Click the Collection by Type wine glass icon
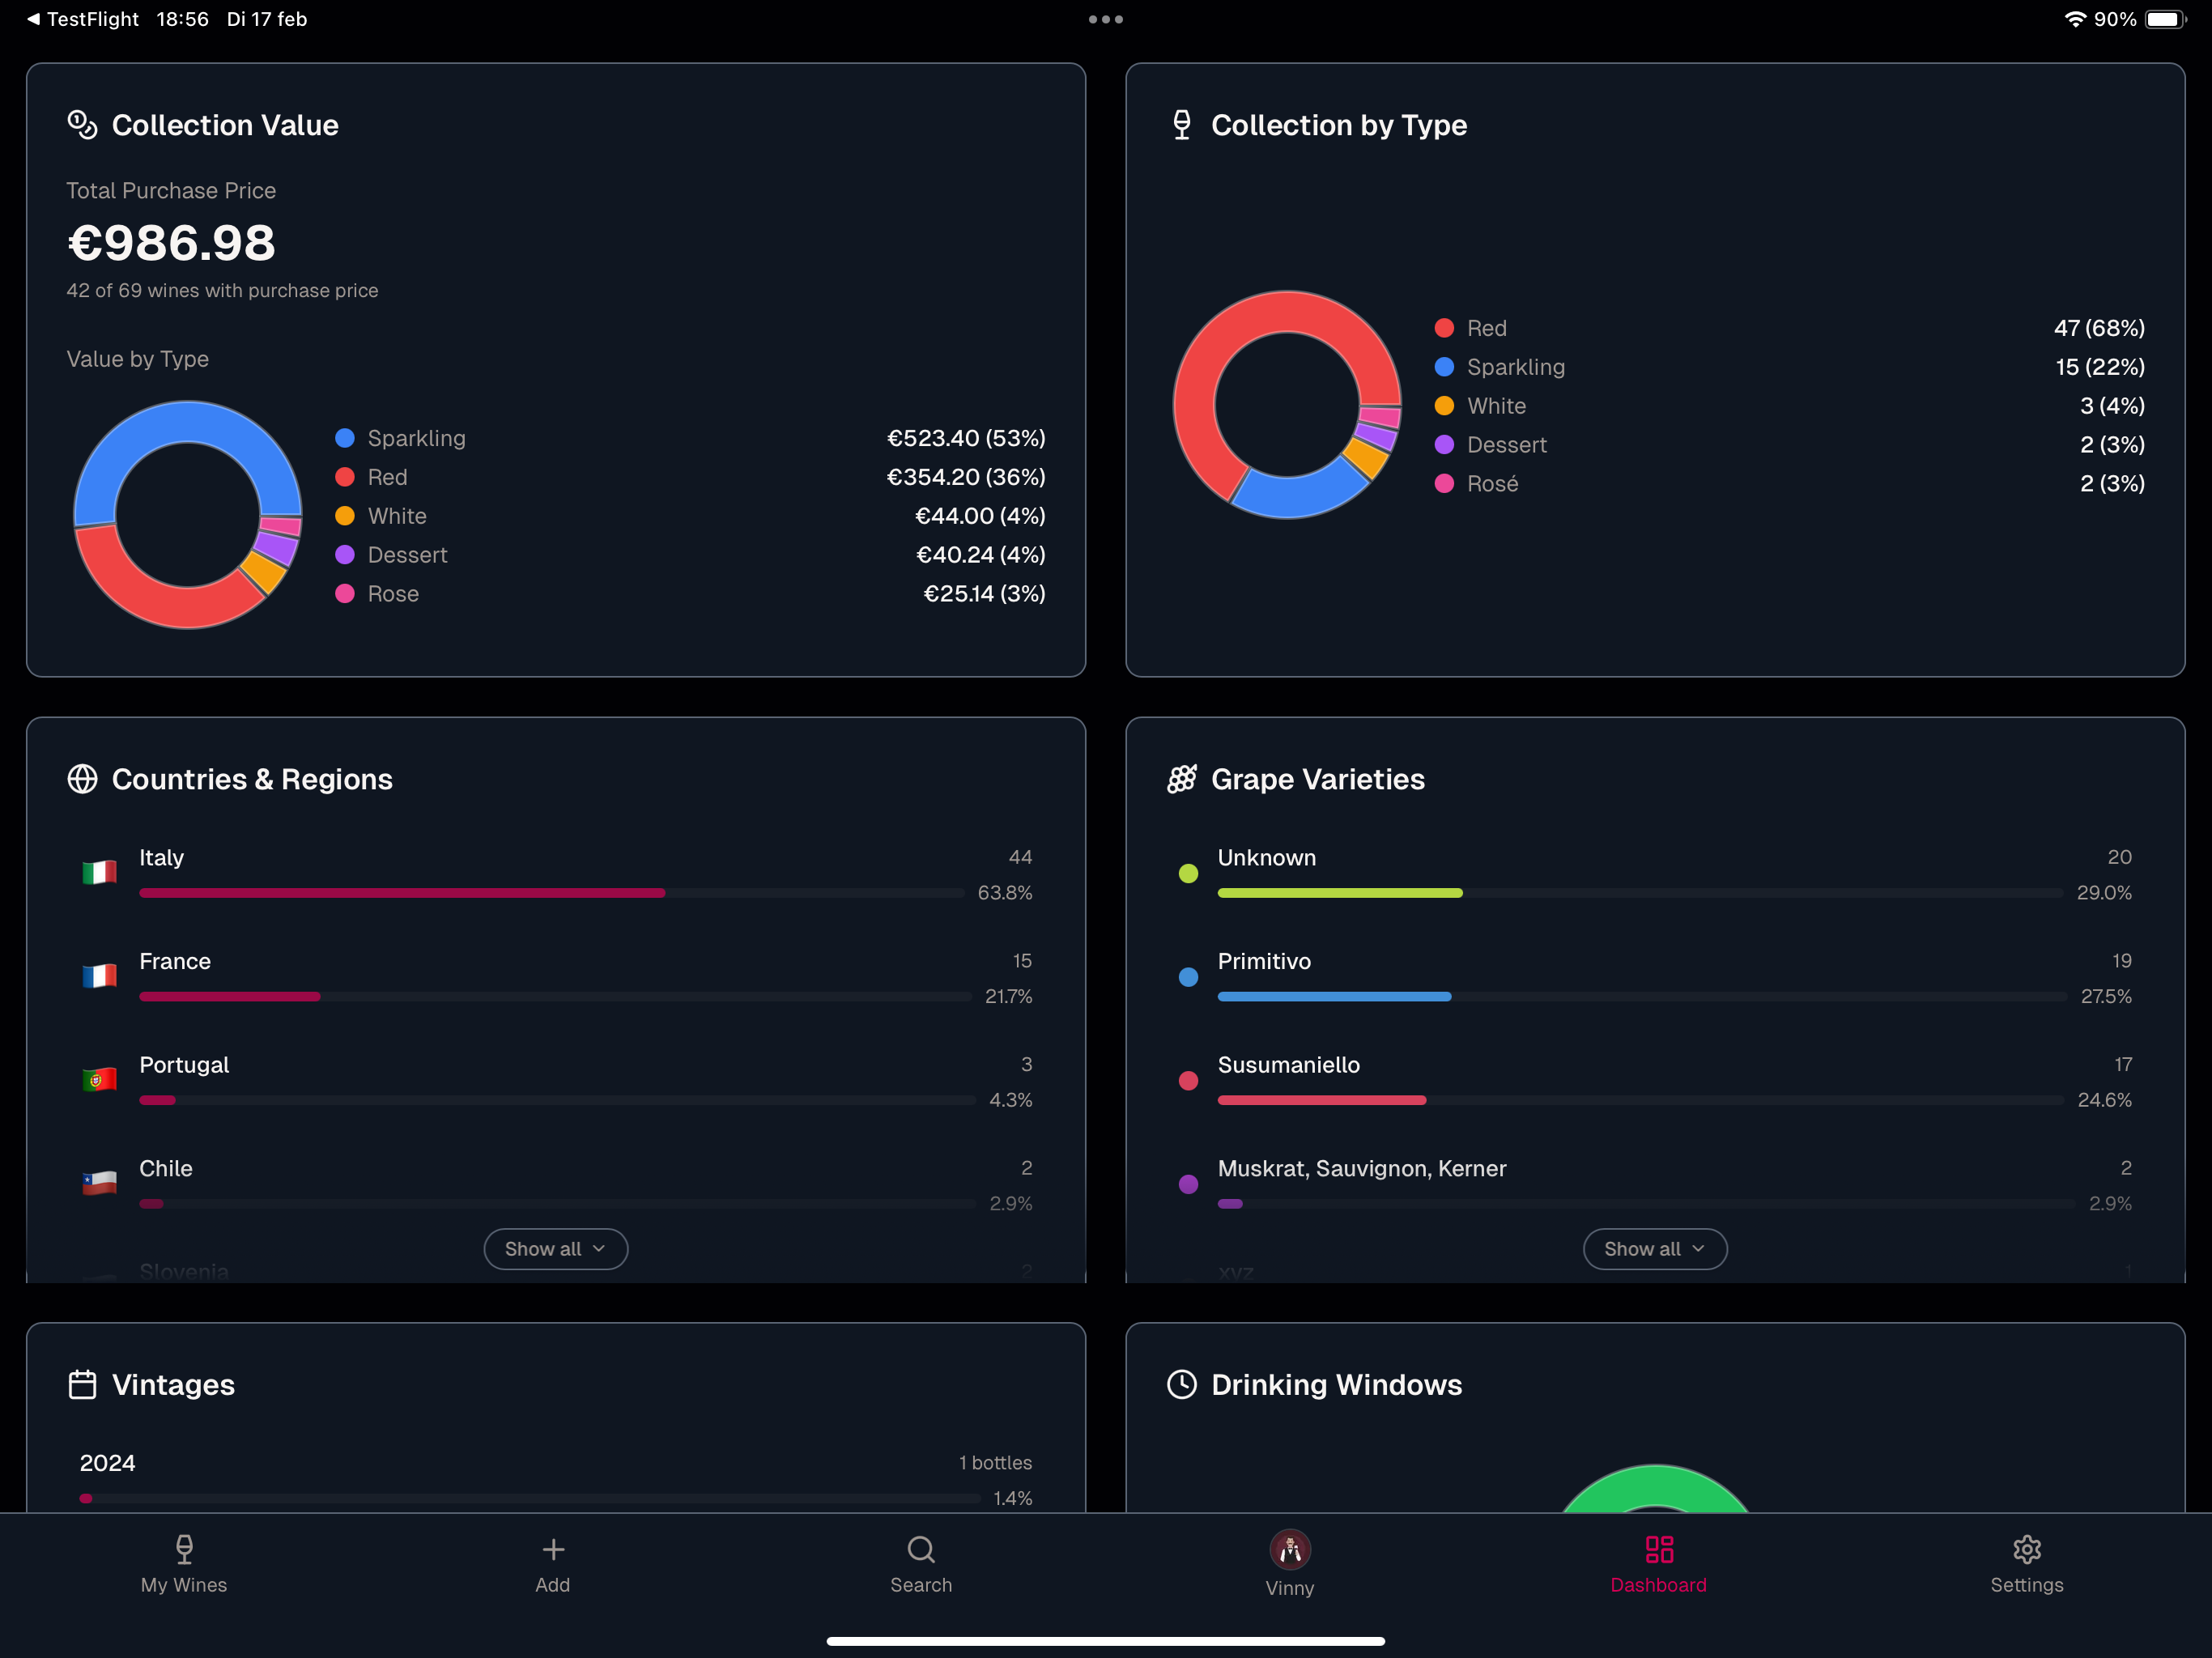The image size is (2212, 1658). coord(1182,125)
